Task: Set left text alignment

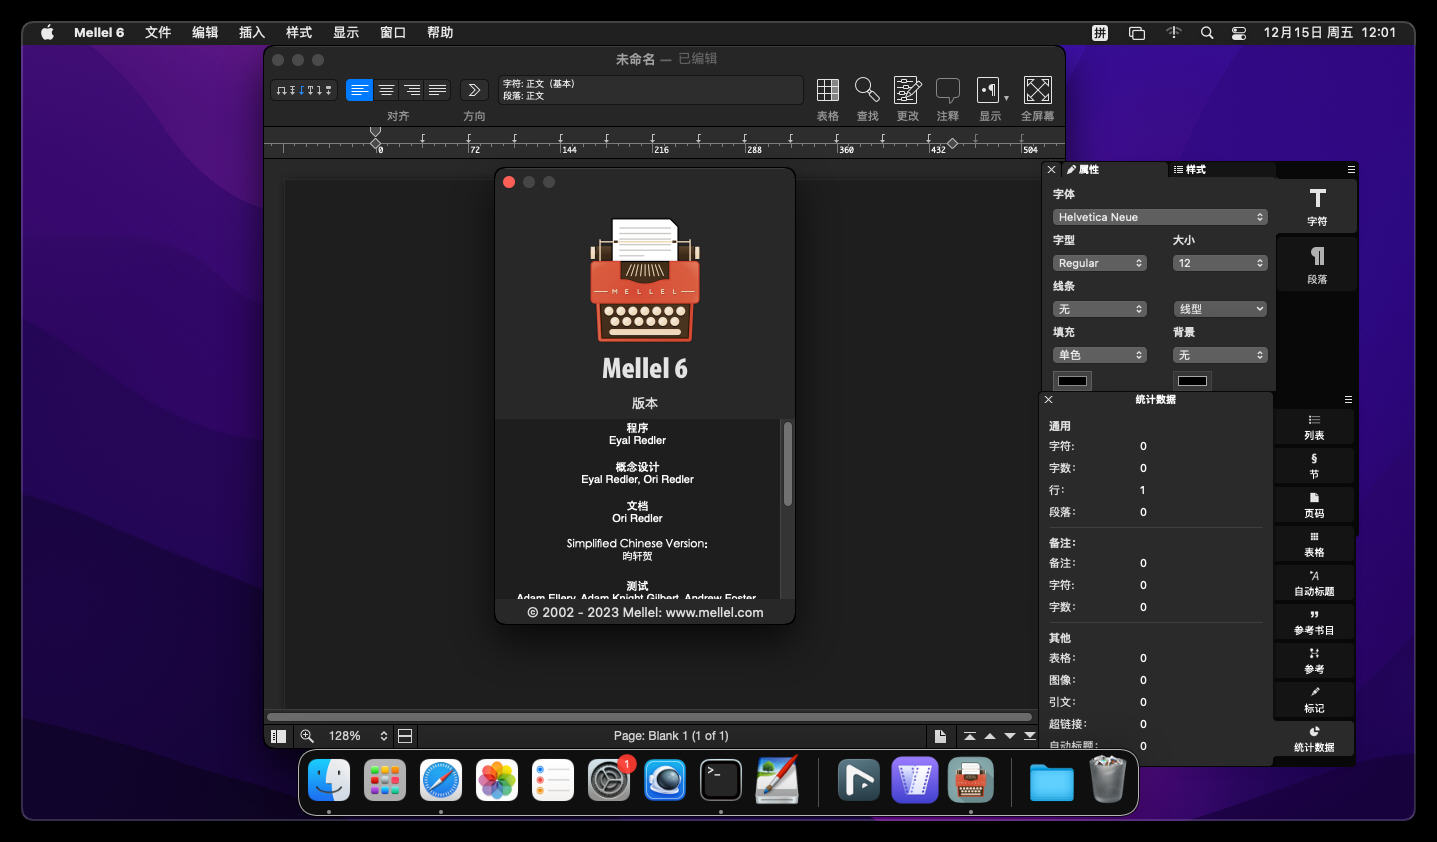Action: tap(359, 90)
